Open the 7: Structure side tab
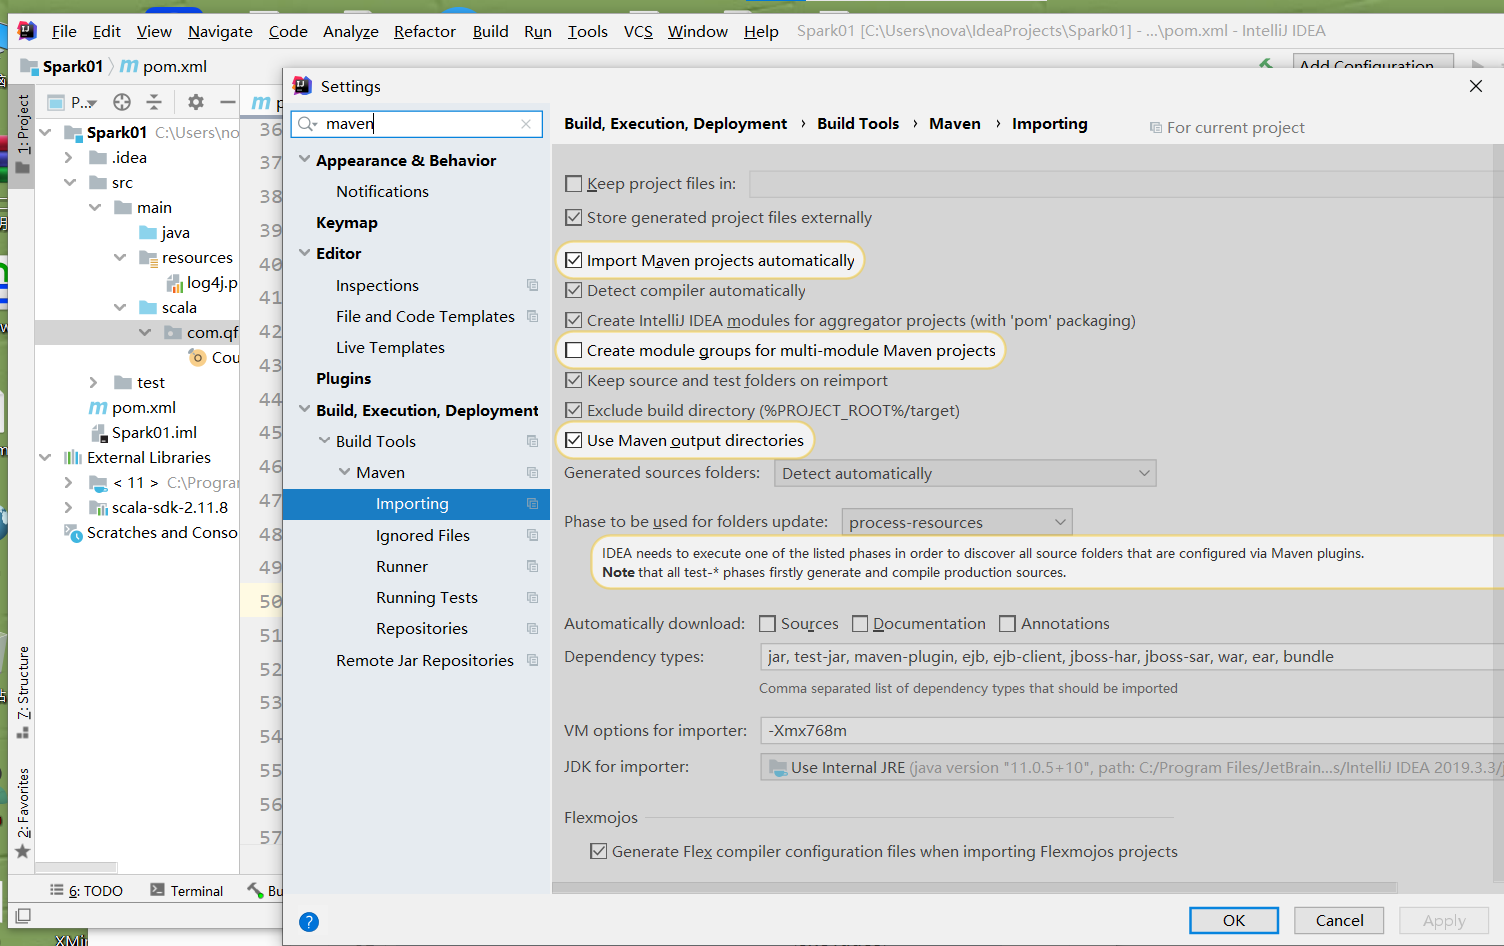This screenshot has height=946, width=1504. 23,692
